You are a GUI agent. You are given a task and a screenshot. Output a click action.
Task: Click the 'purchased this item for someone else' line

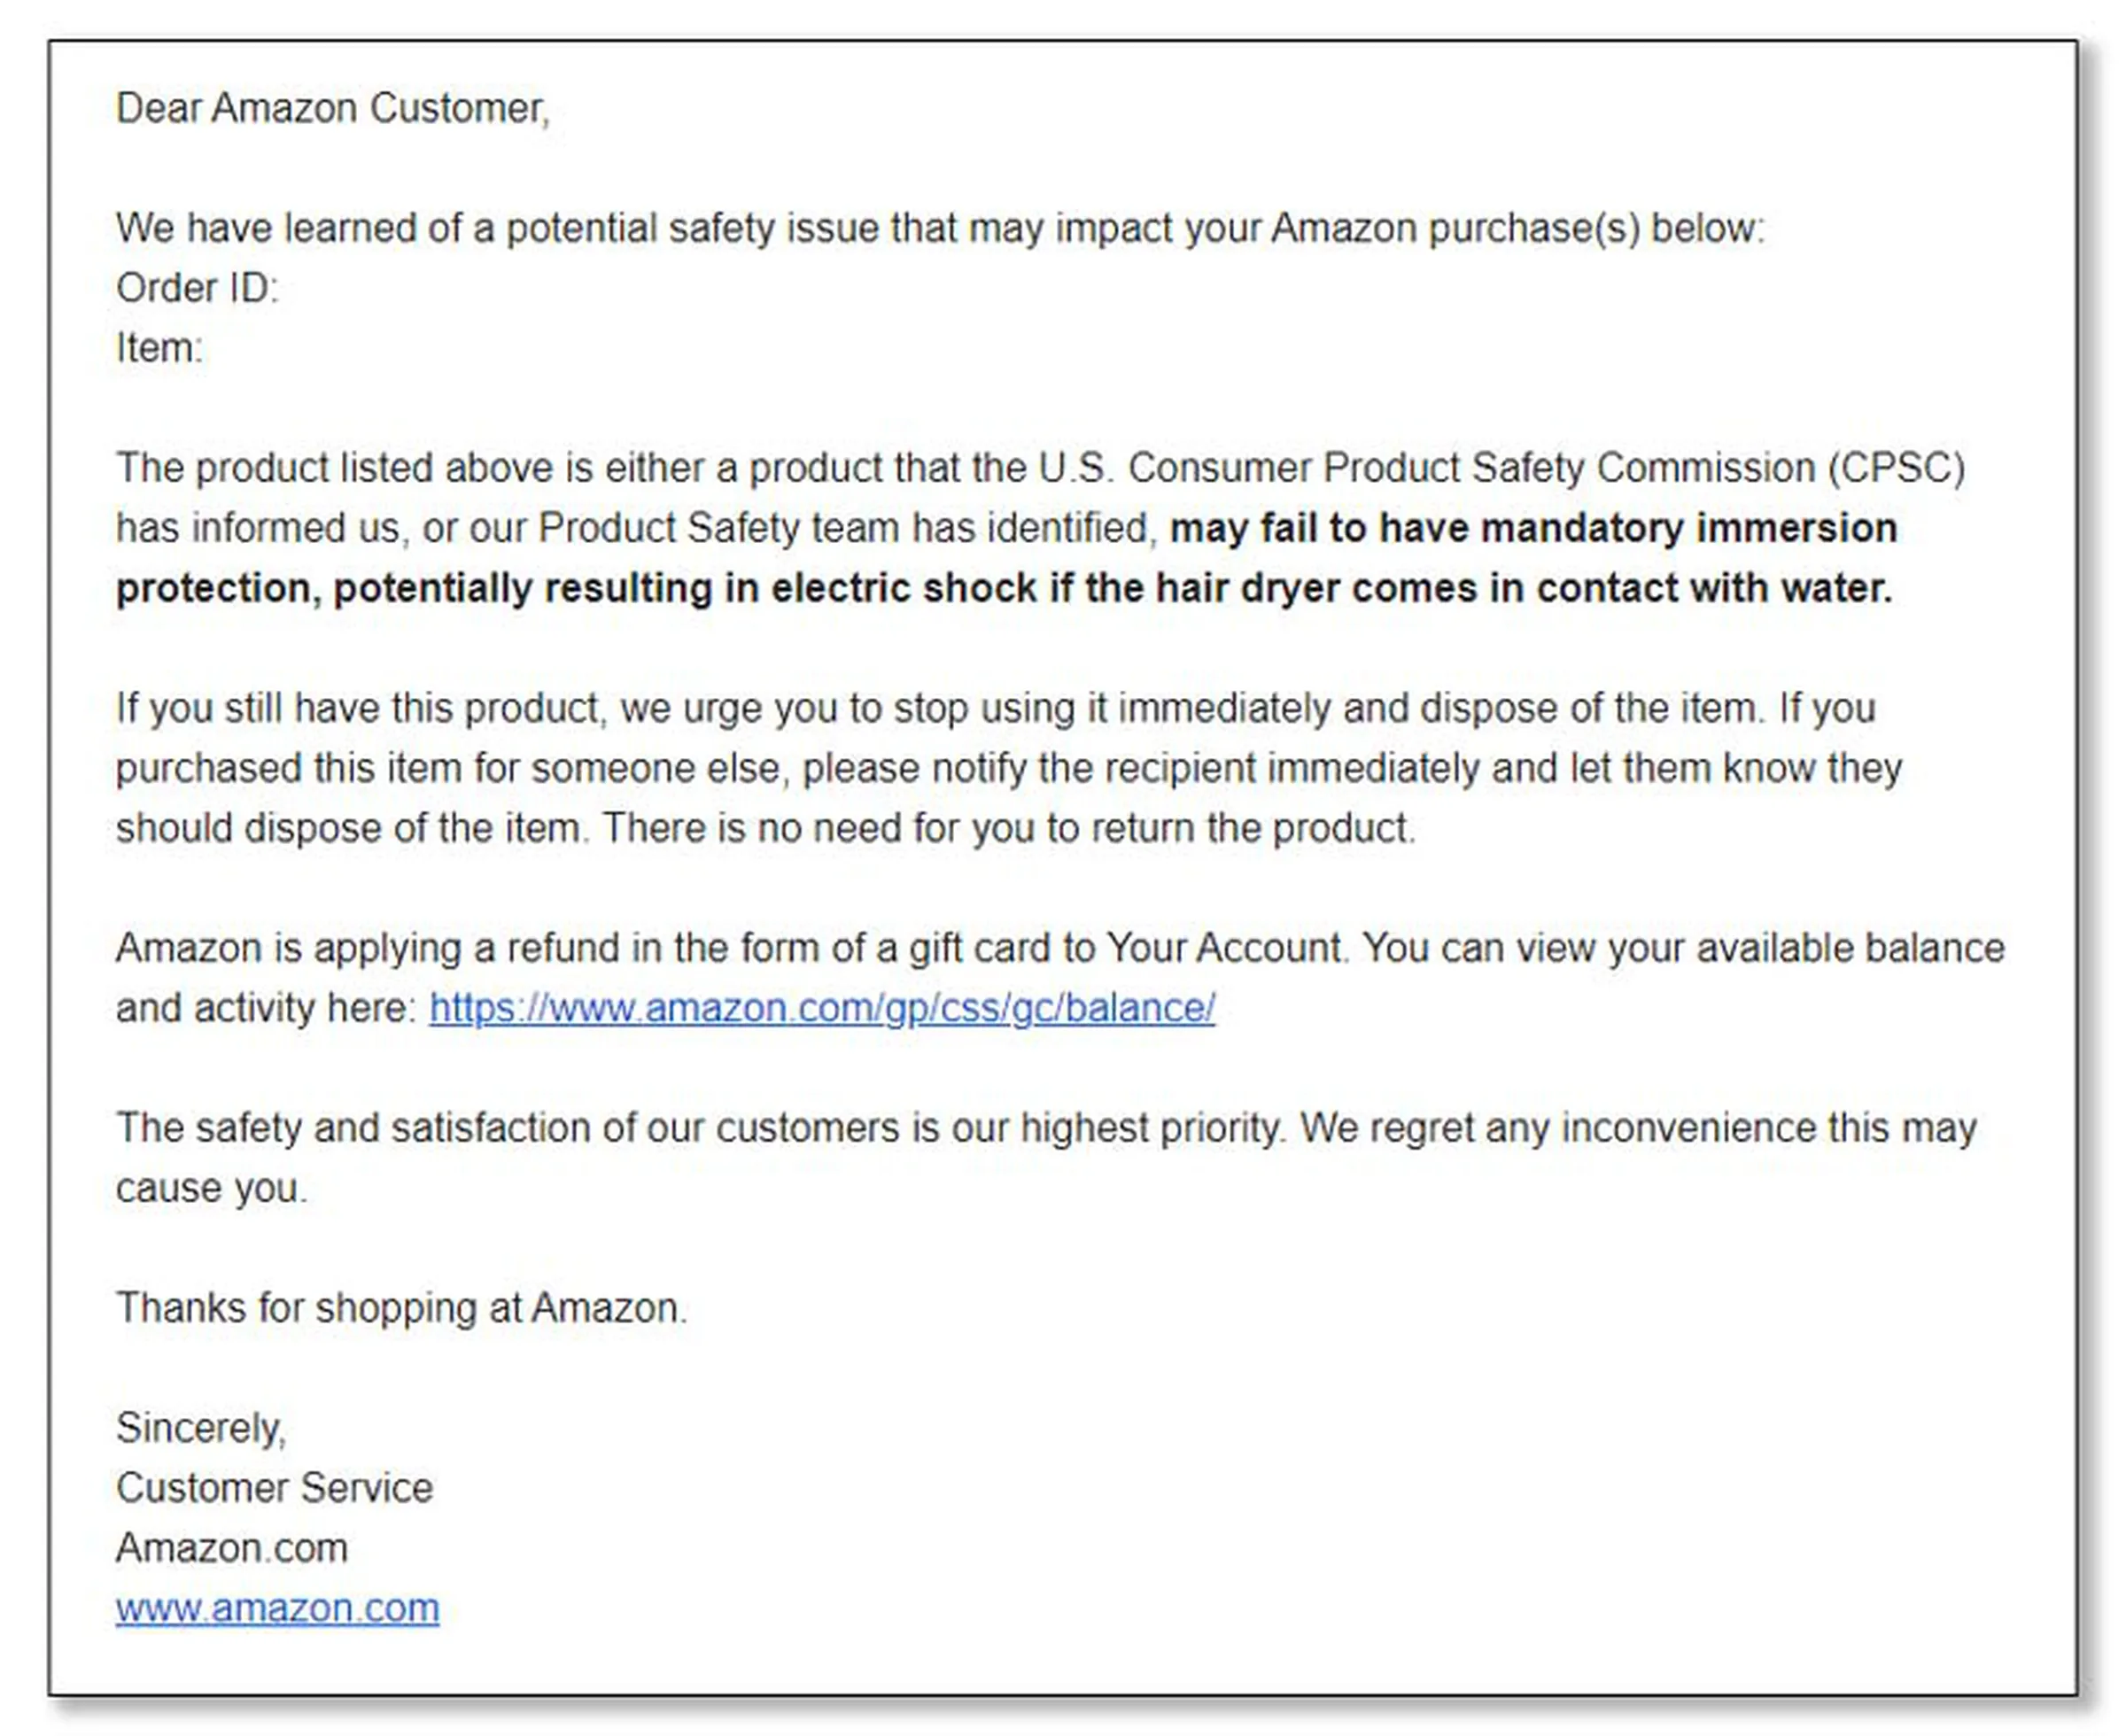(x=1008, y=768)
